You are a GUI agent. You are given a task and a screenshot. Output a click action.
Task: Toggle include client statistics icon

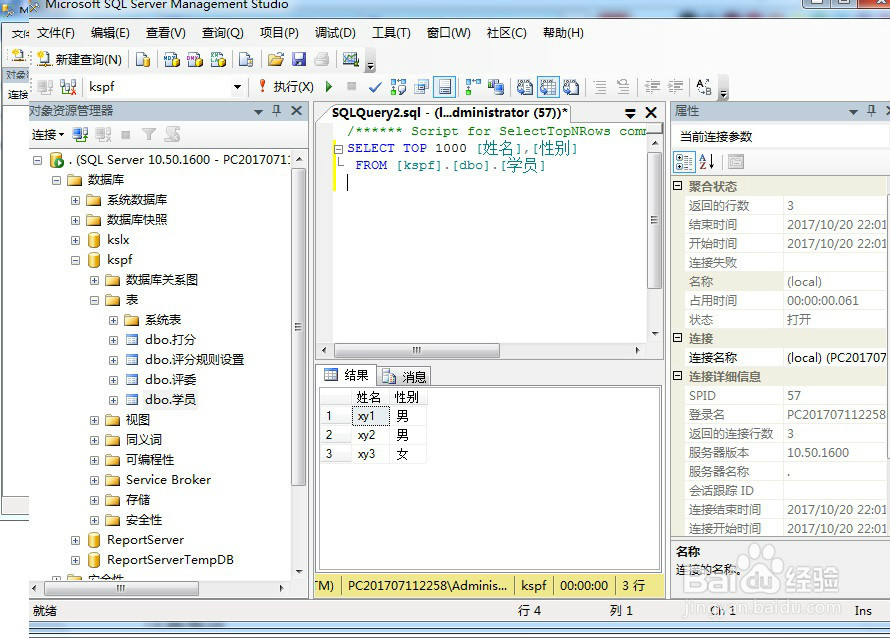(x=496, y=87)
